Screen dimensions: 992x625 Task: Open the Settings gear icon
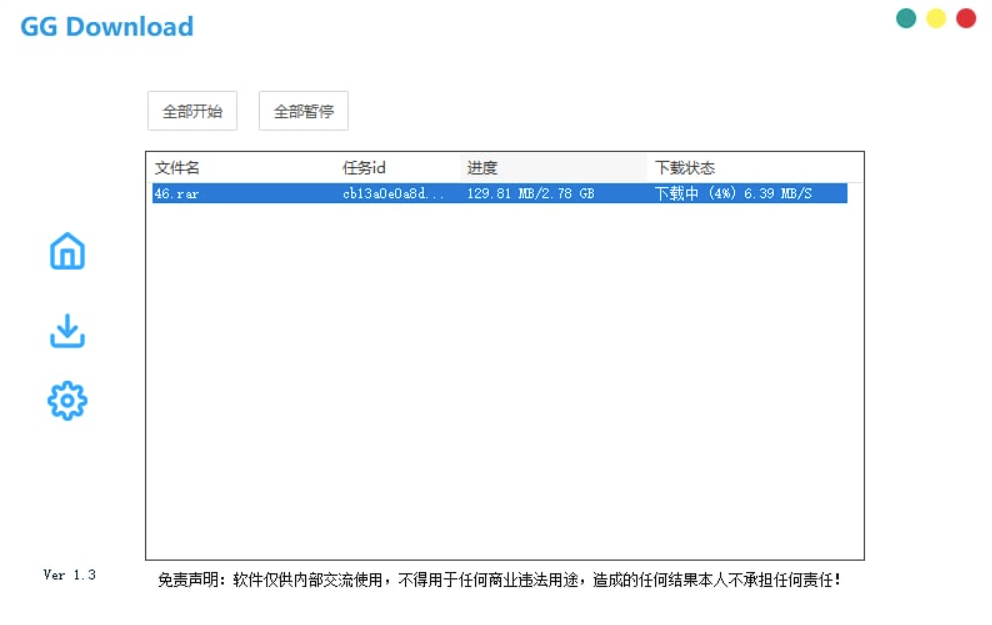coord(67,400)
